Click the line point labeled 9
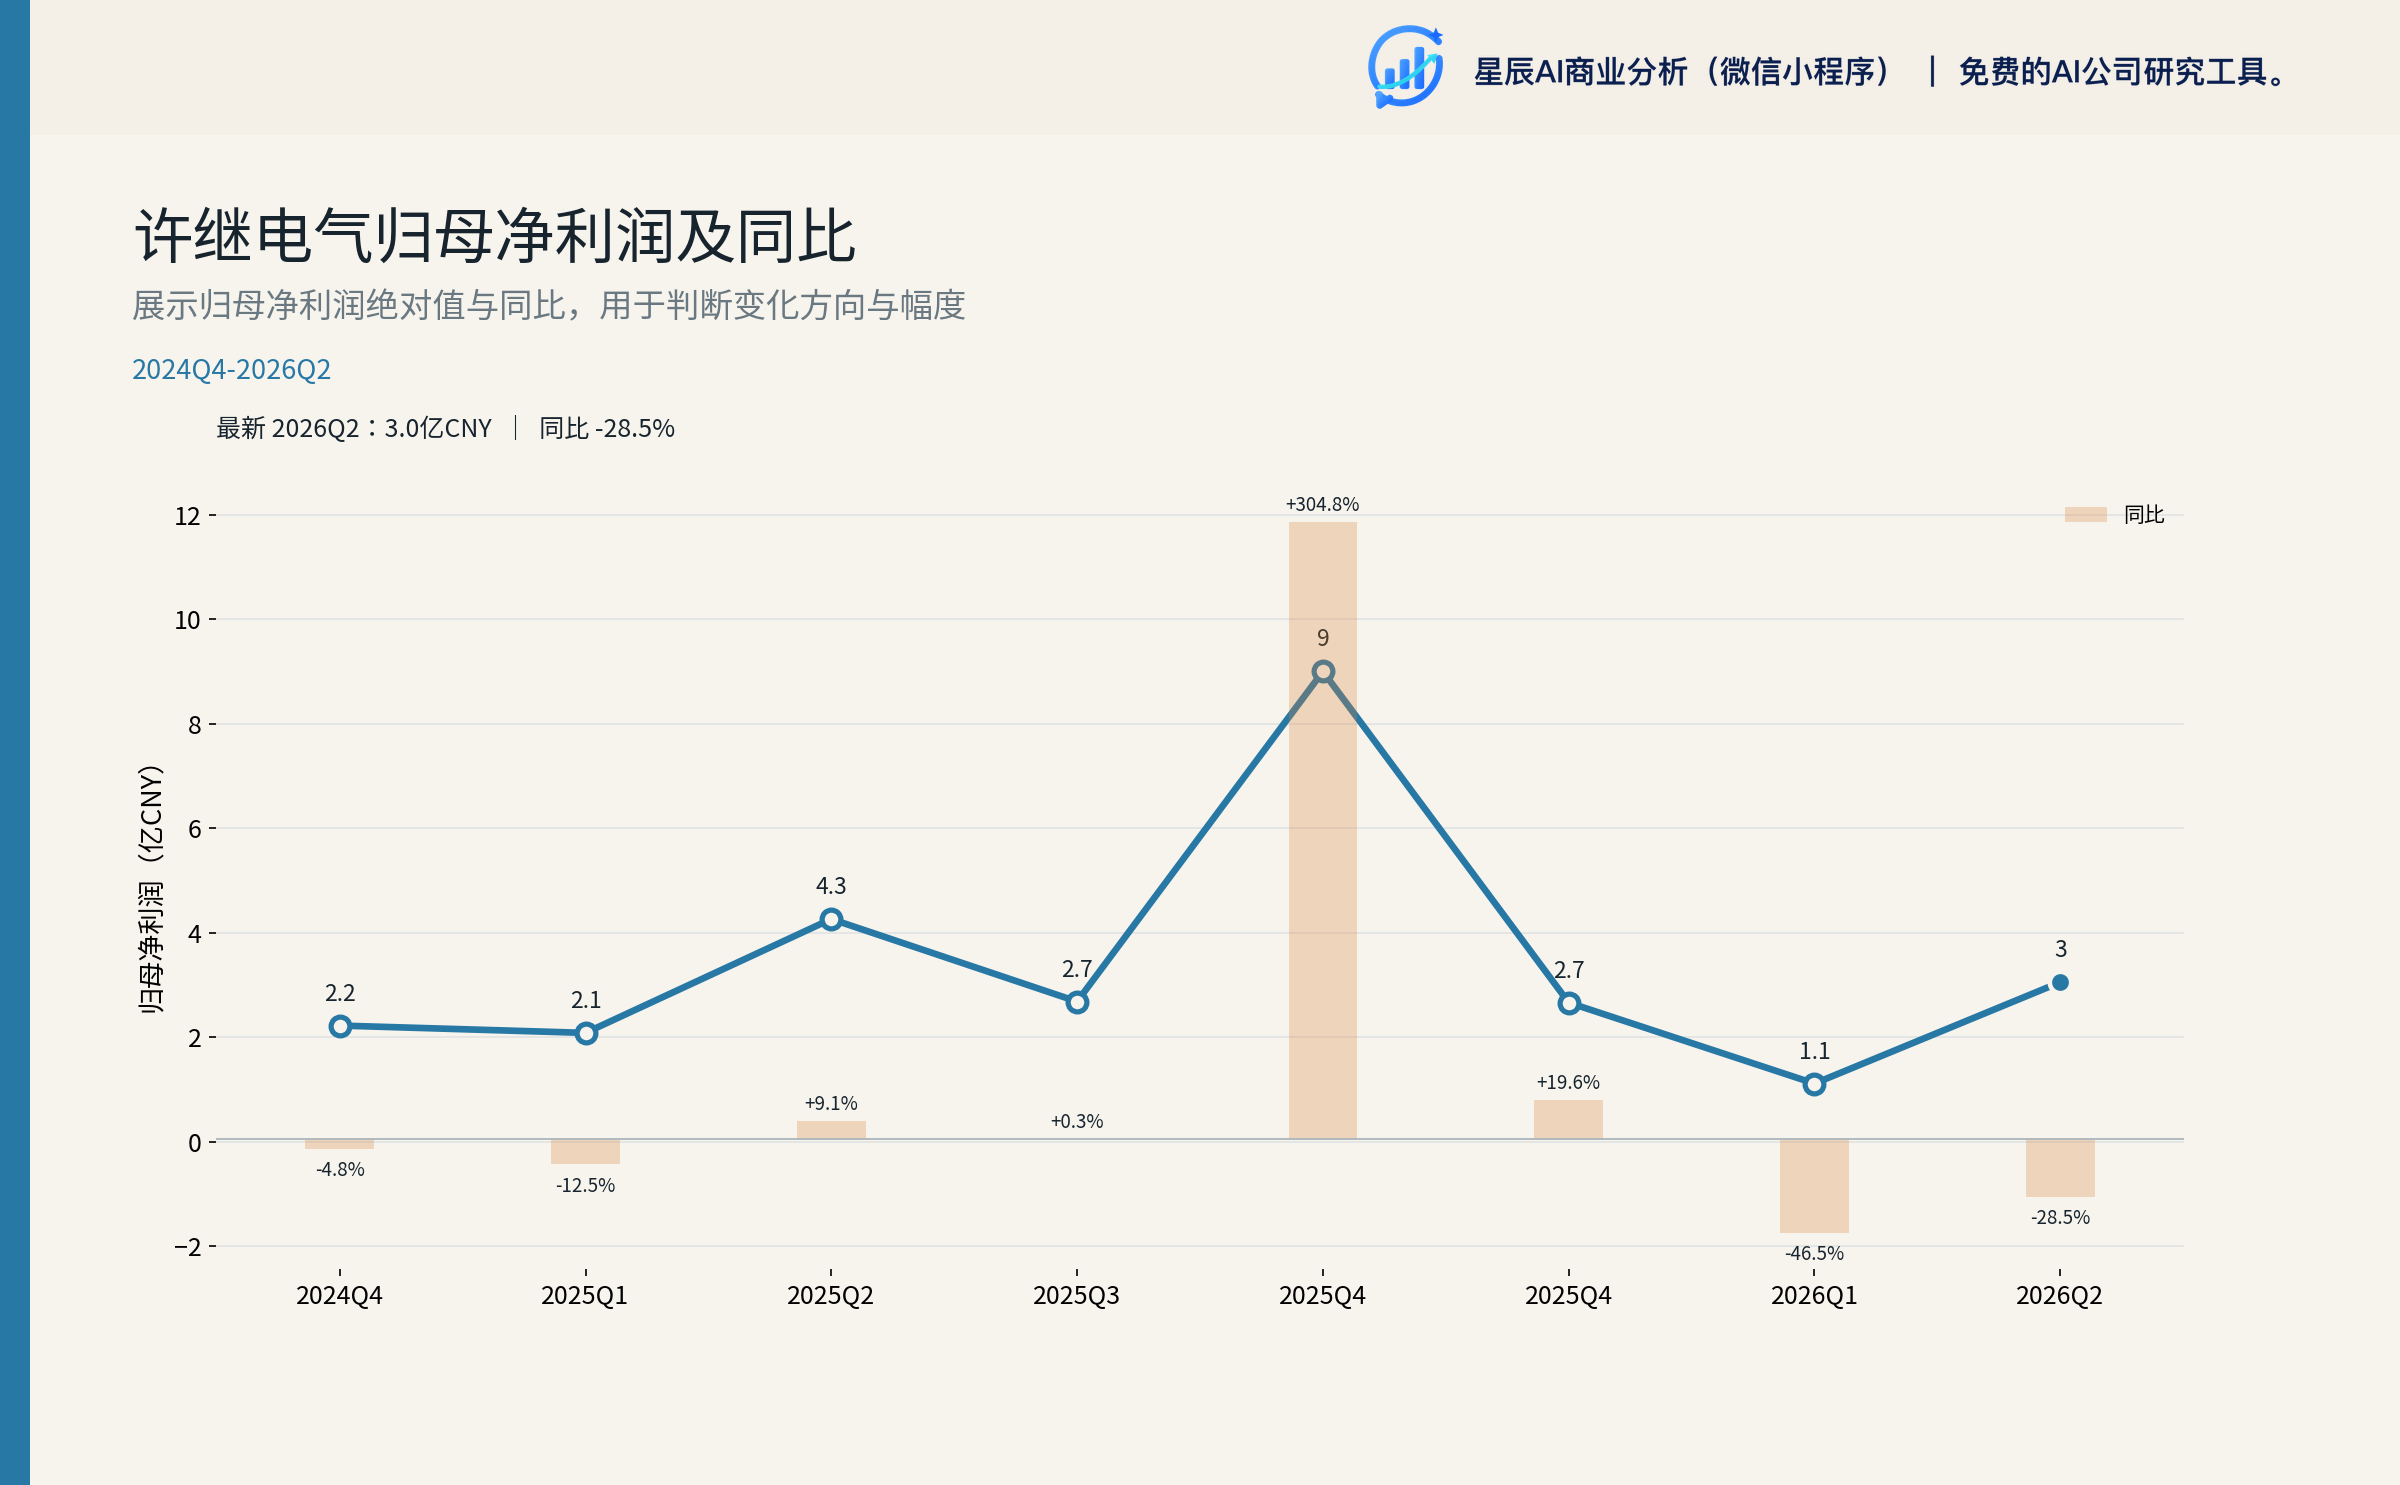This screenshot has height=1485, width=2400. point(1322,672)
